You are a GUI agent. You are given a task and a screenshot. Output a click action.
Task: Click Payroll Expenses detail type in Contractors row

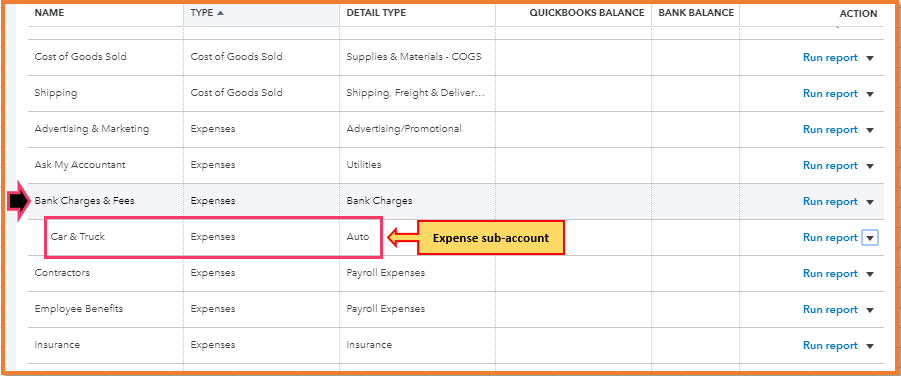(386, 273)
